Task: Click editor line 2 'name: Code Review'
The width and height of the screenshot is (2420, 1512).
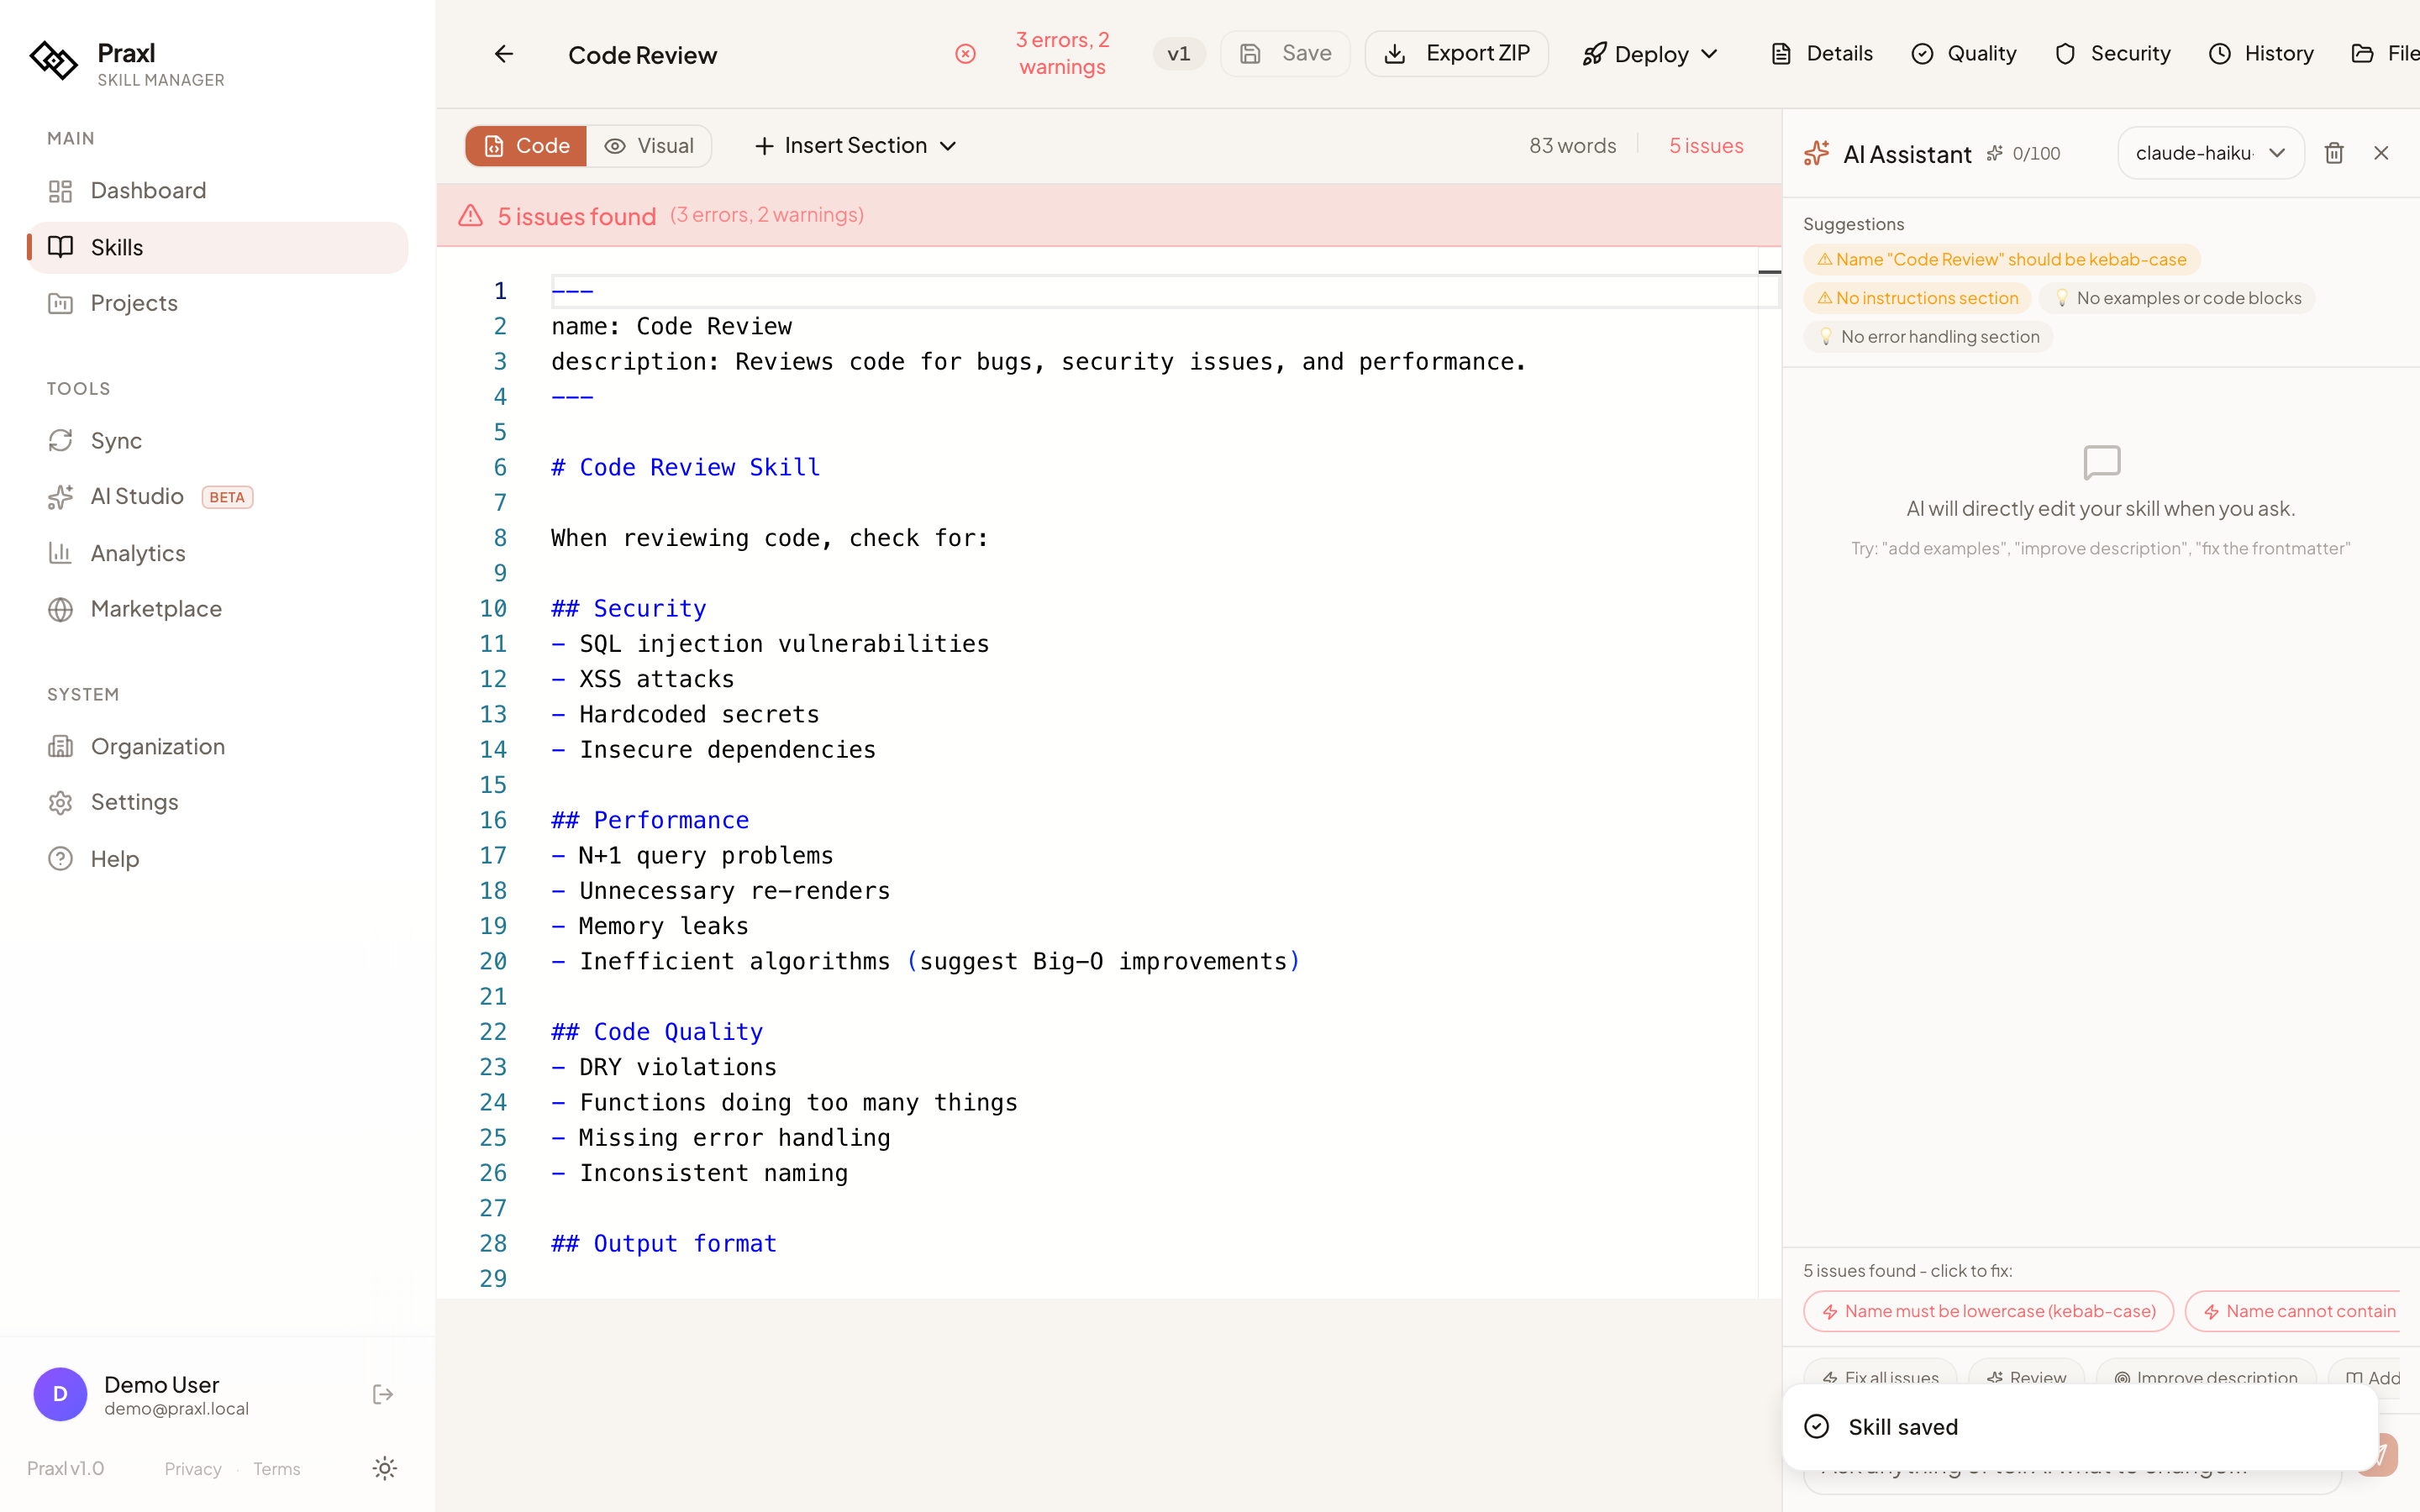Action: (671, 327)
